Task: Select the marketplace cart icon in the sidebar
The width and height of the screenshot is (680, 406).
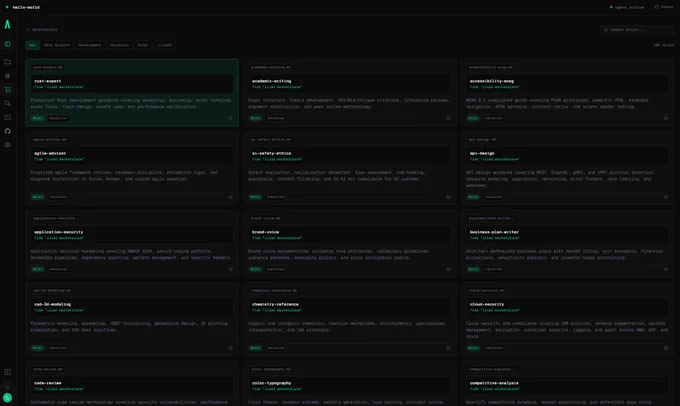Action: click(7, 90)
